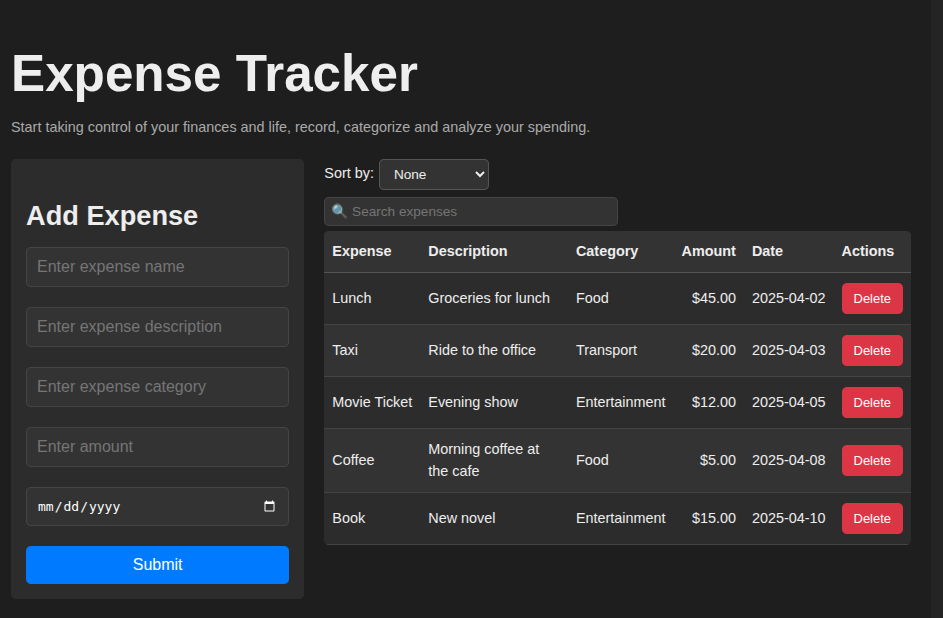Click the expense description input field
Viewport: 943px width, 618px height.
point(157,327)
